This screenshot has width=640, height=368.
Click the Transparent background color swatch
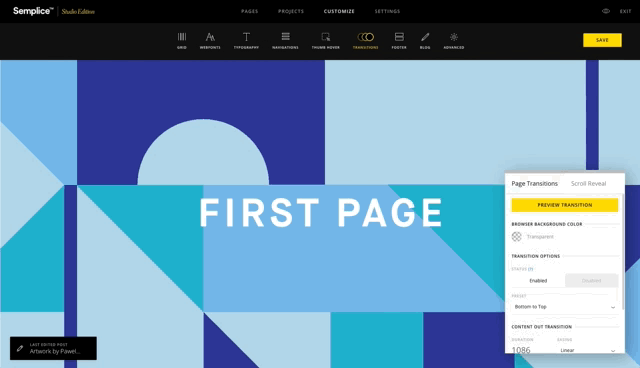(x=517, y=237)
